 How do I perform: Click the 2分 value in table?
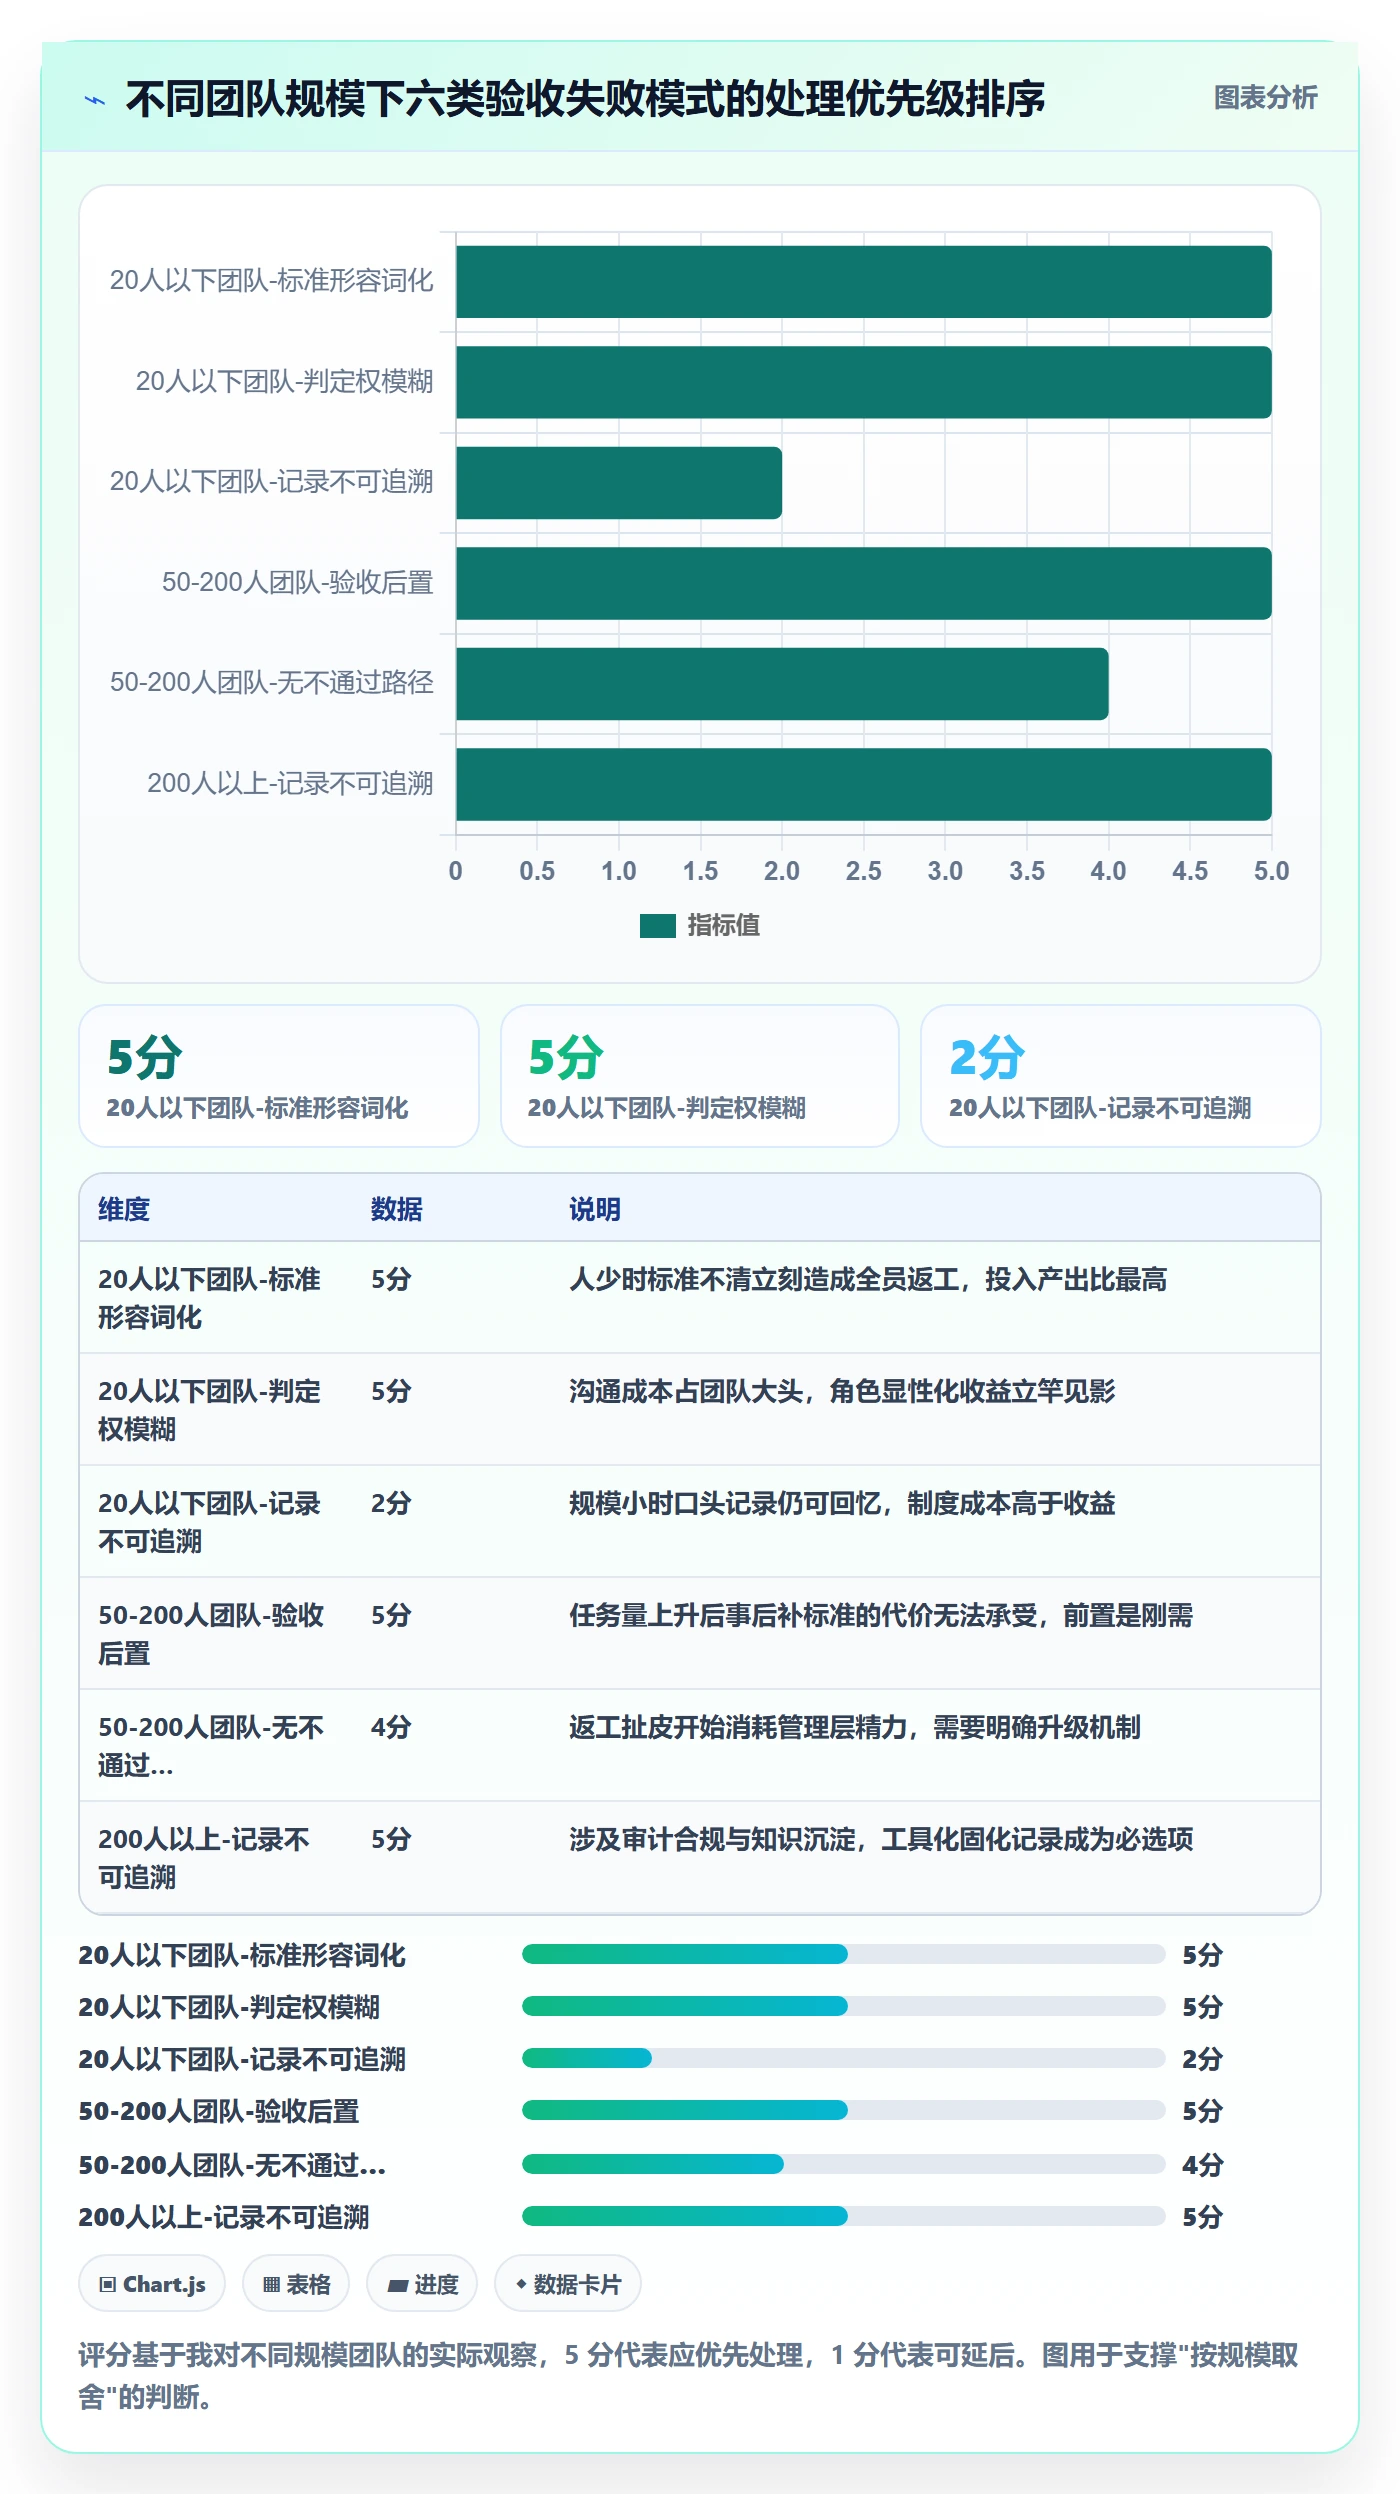coord(391,1503)
